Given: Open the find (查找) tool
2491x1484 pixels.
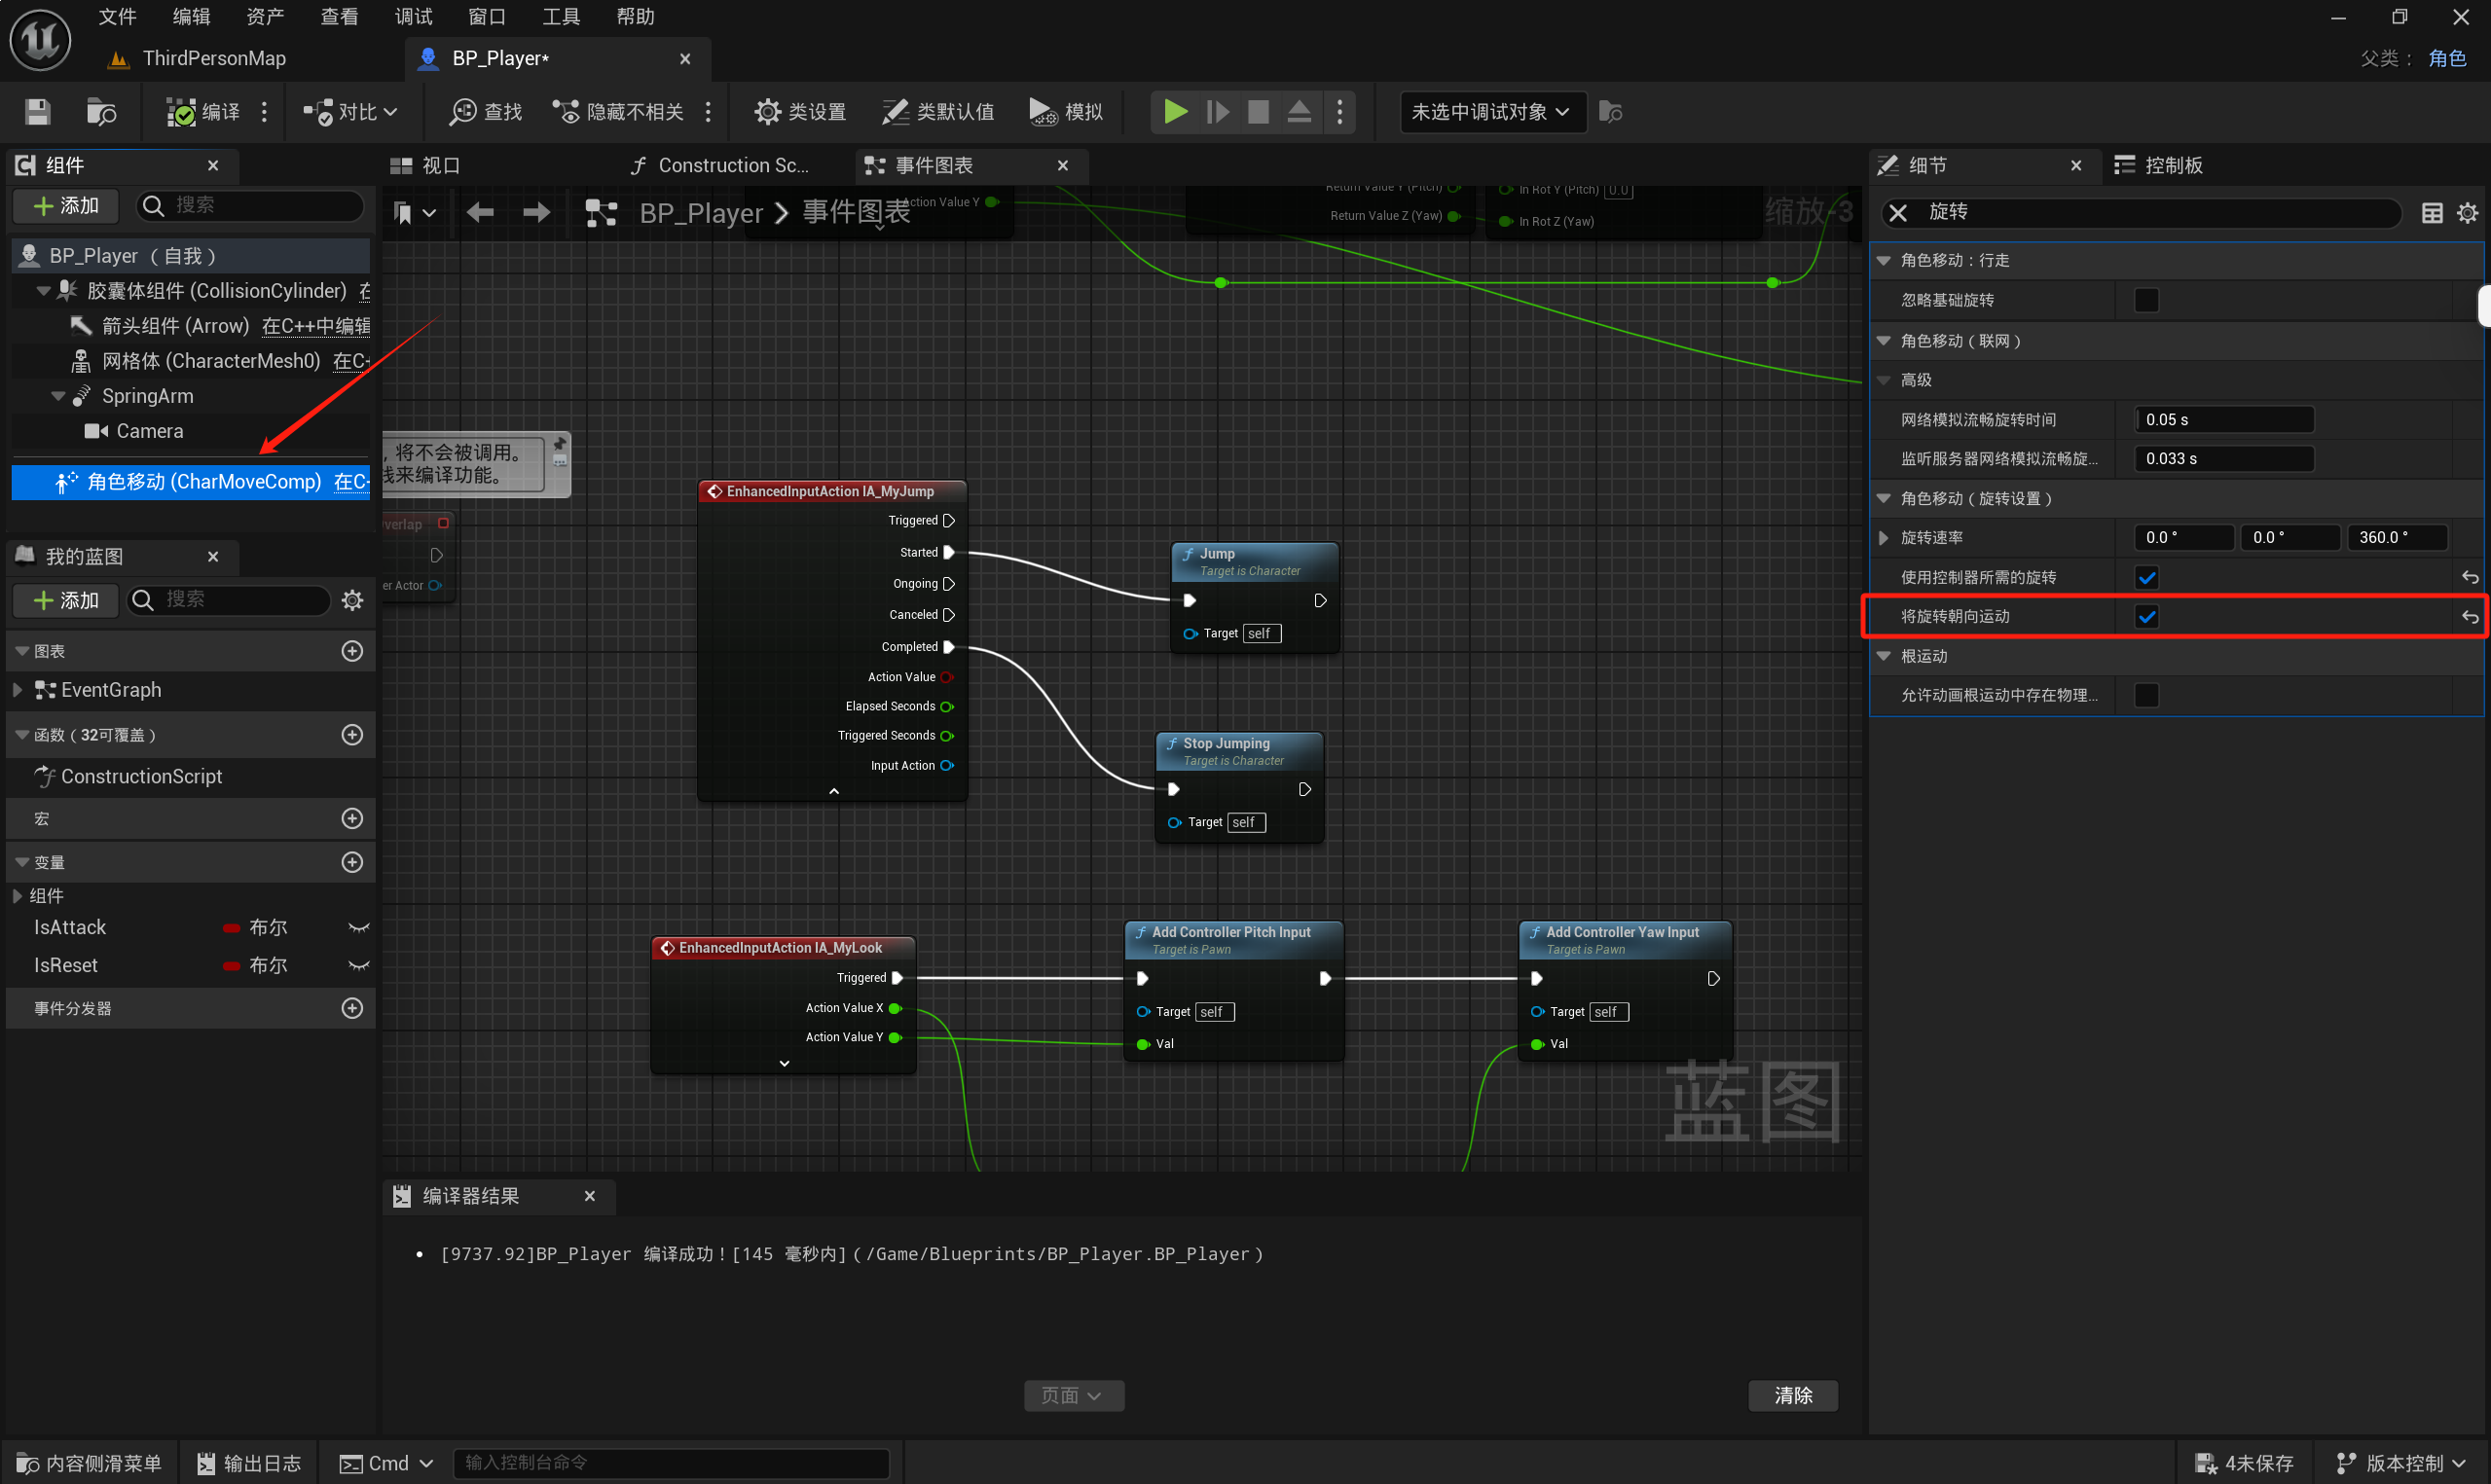Looking at the screenshot, I should (x=486, y=112).
